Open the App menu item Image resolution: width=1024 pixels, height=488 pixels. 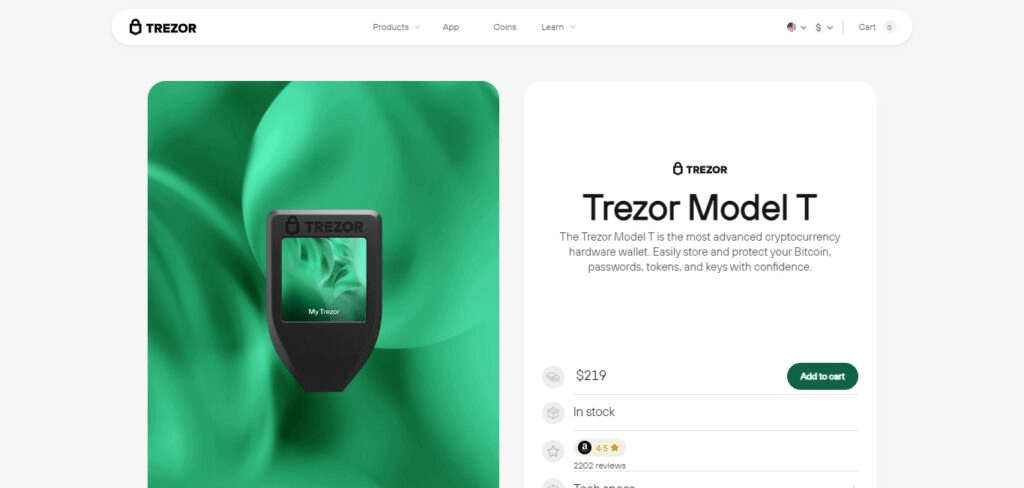click(x=451, y=27)
